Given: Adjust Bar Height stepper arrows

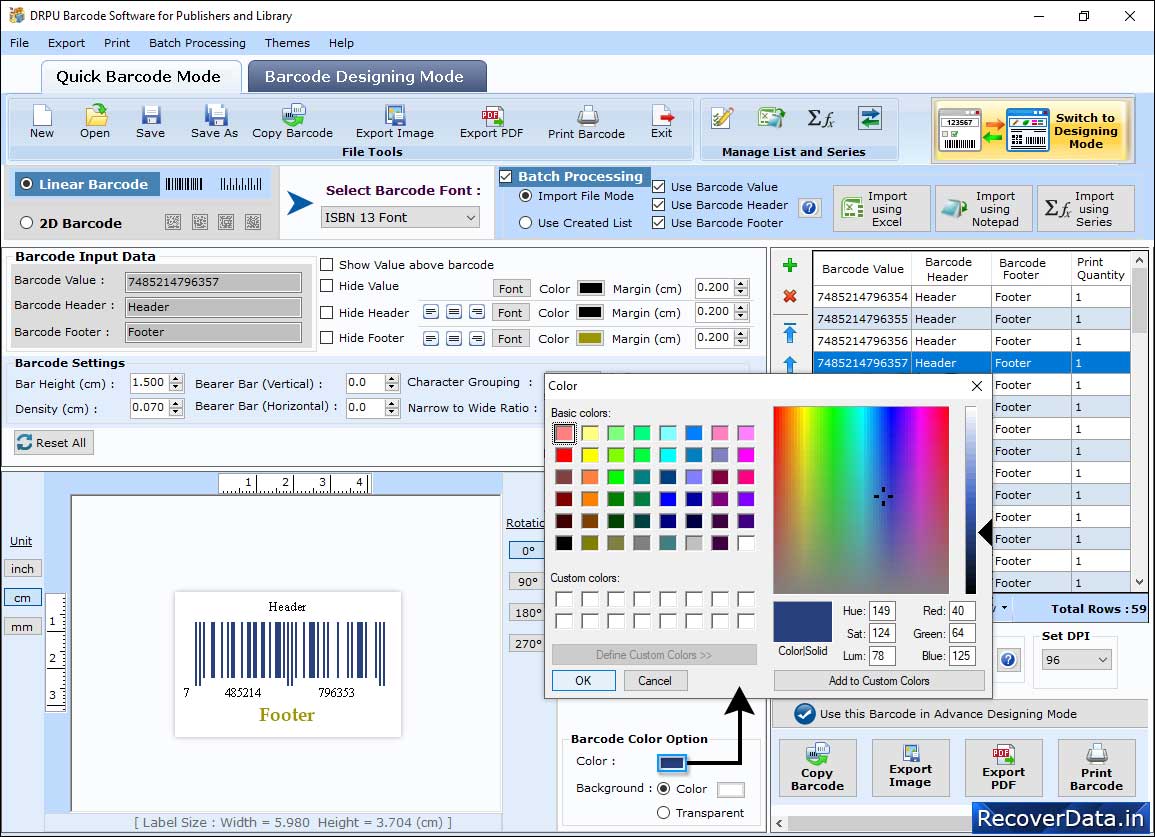Looking at the screenshot, I should pos(175,383).
